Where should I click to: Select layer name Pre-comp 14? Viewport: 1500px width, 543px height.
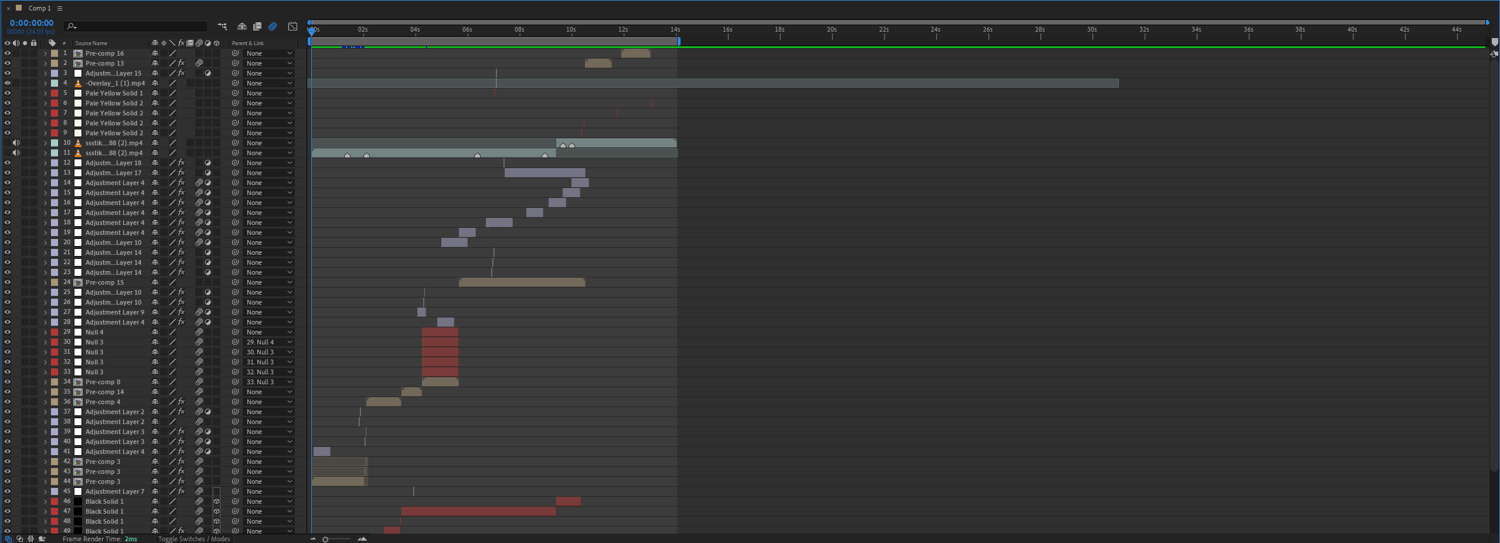pos(105,392)
